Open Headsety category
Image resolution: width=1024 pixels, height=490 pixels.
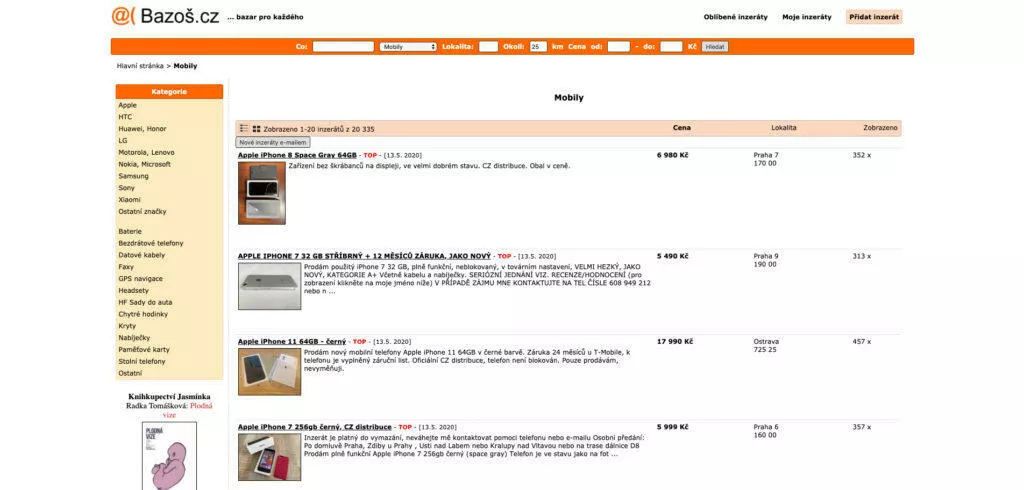tap(133, 290)
